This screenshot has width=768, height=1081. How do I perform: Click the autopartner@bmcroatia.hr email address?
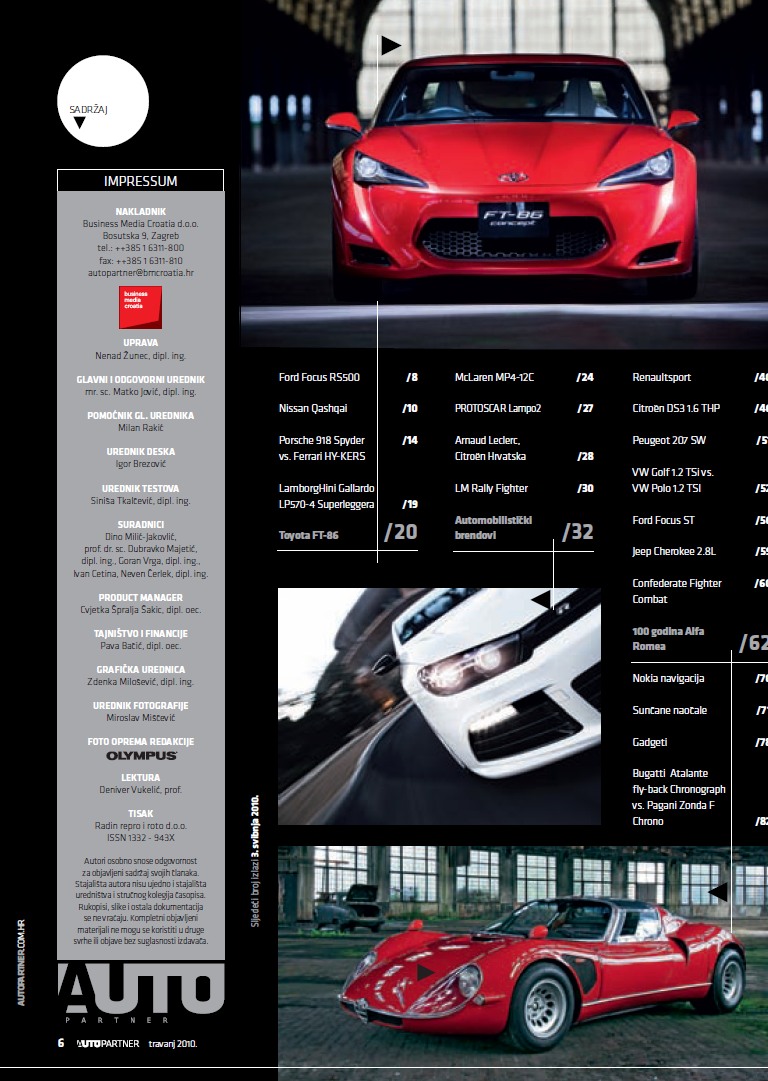(141, 273)
